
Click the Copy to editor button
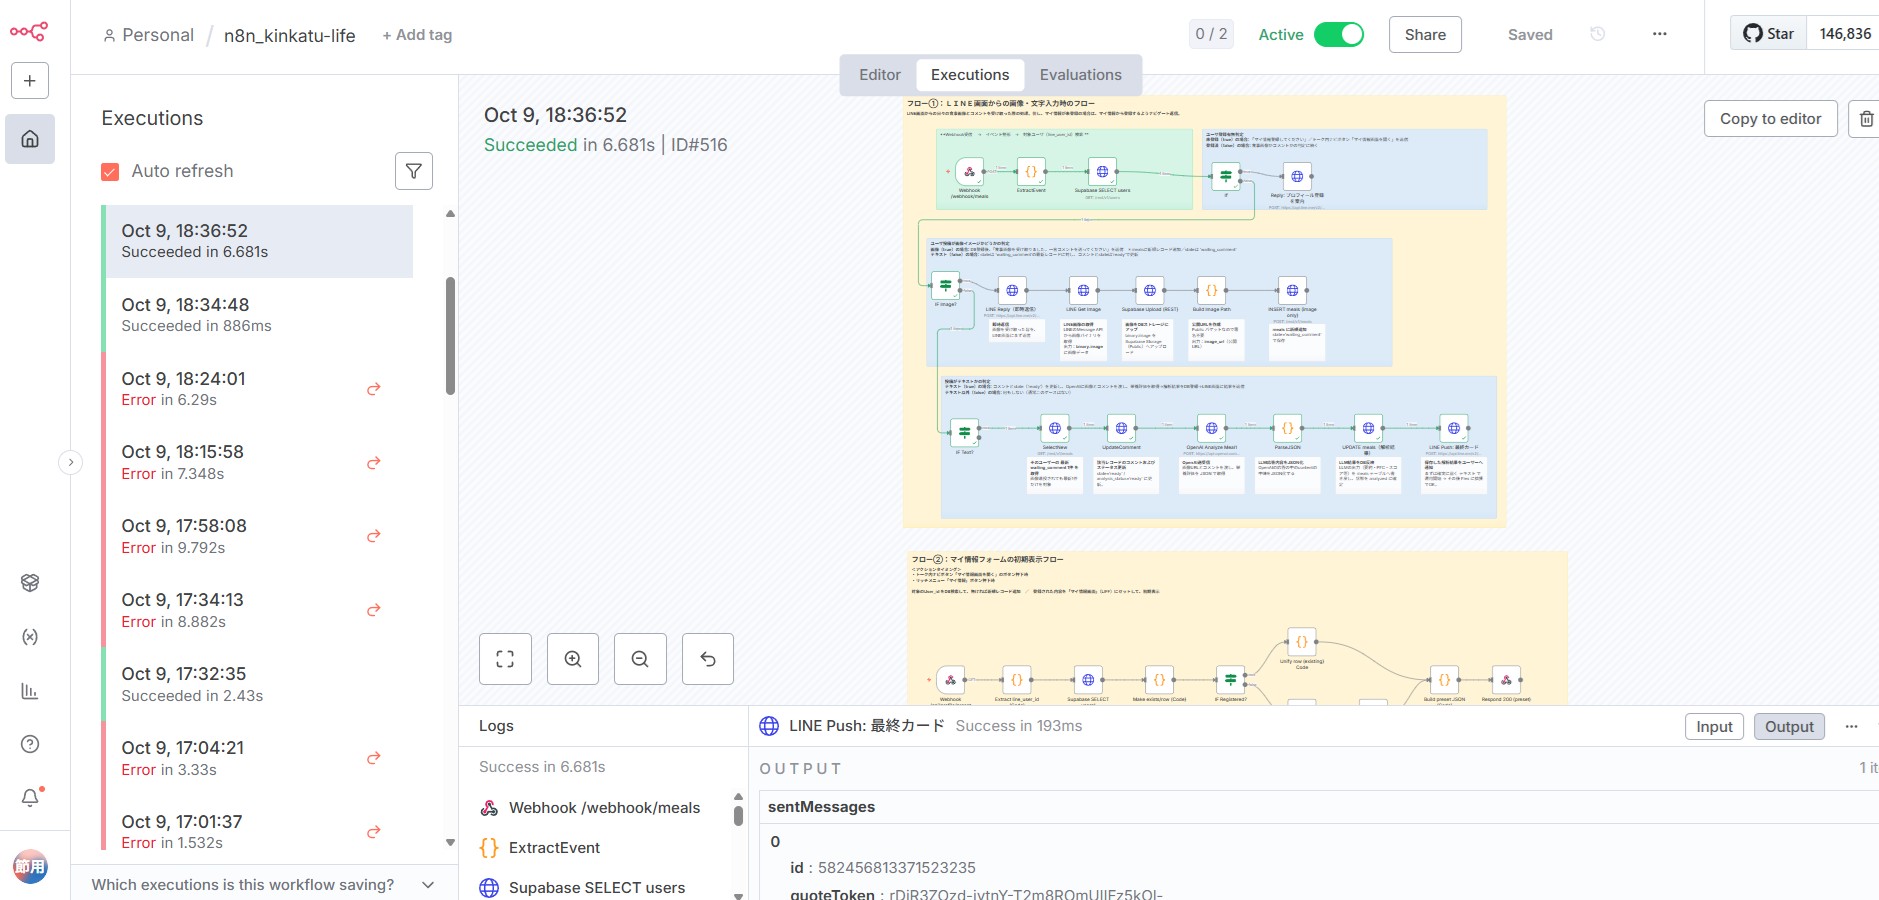click(1770, 119)
